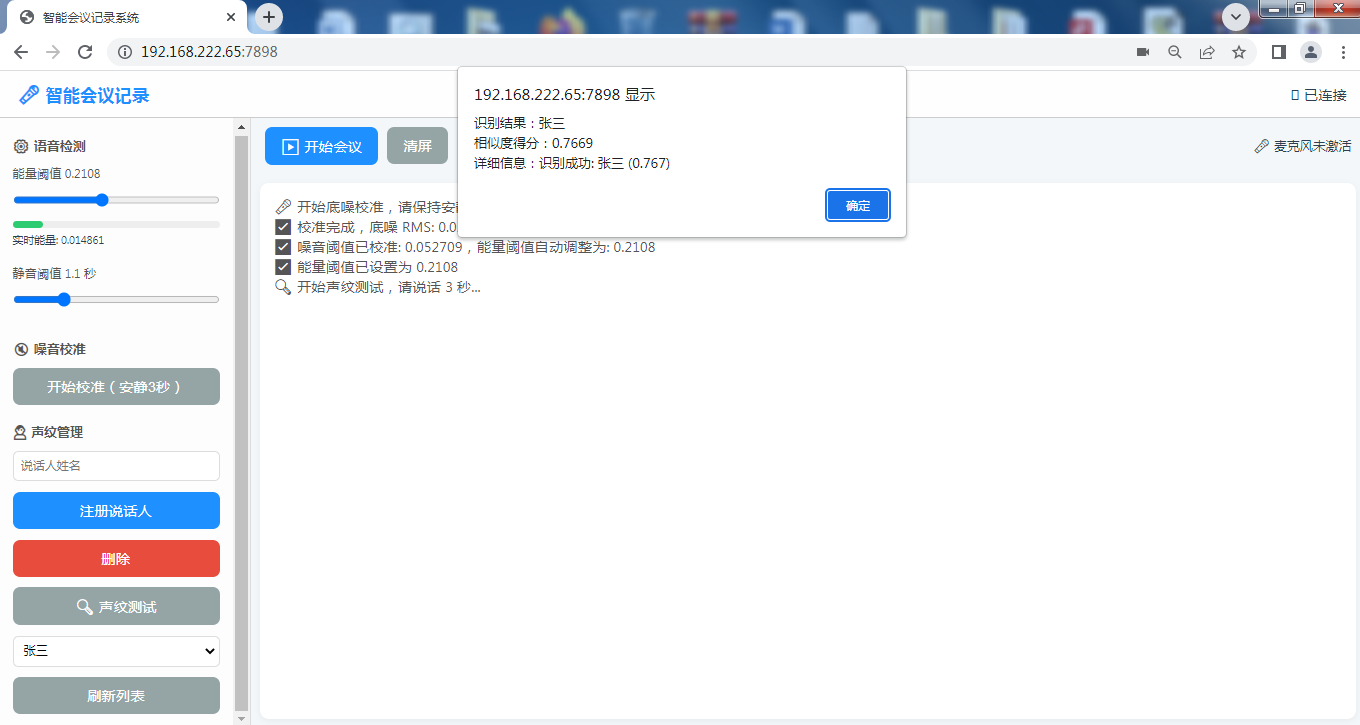Click the browser back arrow
1360x725 pixels.
tap(20, 52)
